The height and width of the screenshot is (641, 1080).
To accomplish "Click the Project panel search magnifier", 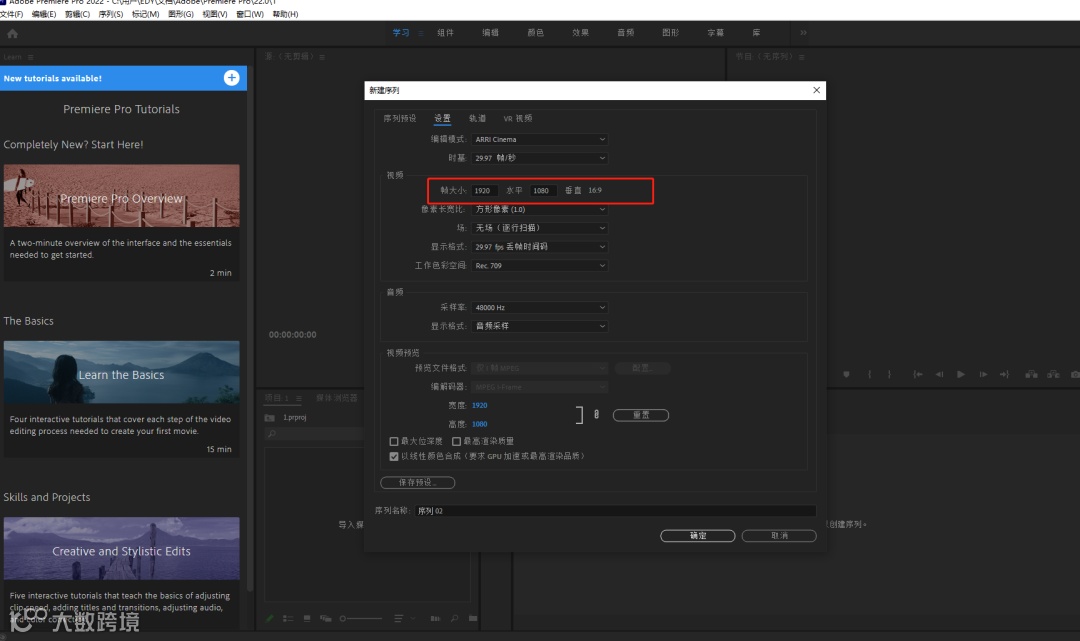I will click(272, 434).
